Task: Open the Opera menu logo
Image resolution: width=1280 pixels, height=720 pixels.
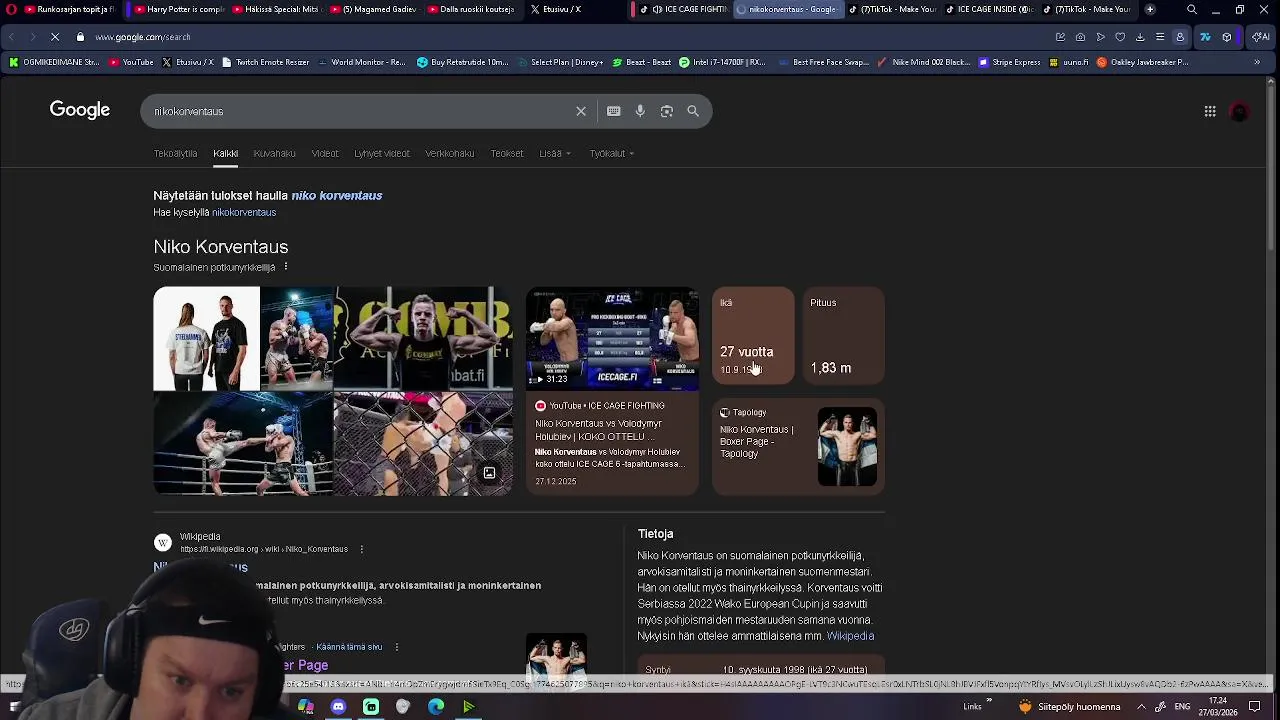Action: coord(11,9)
